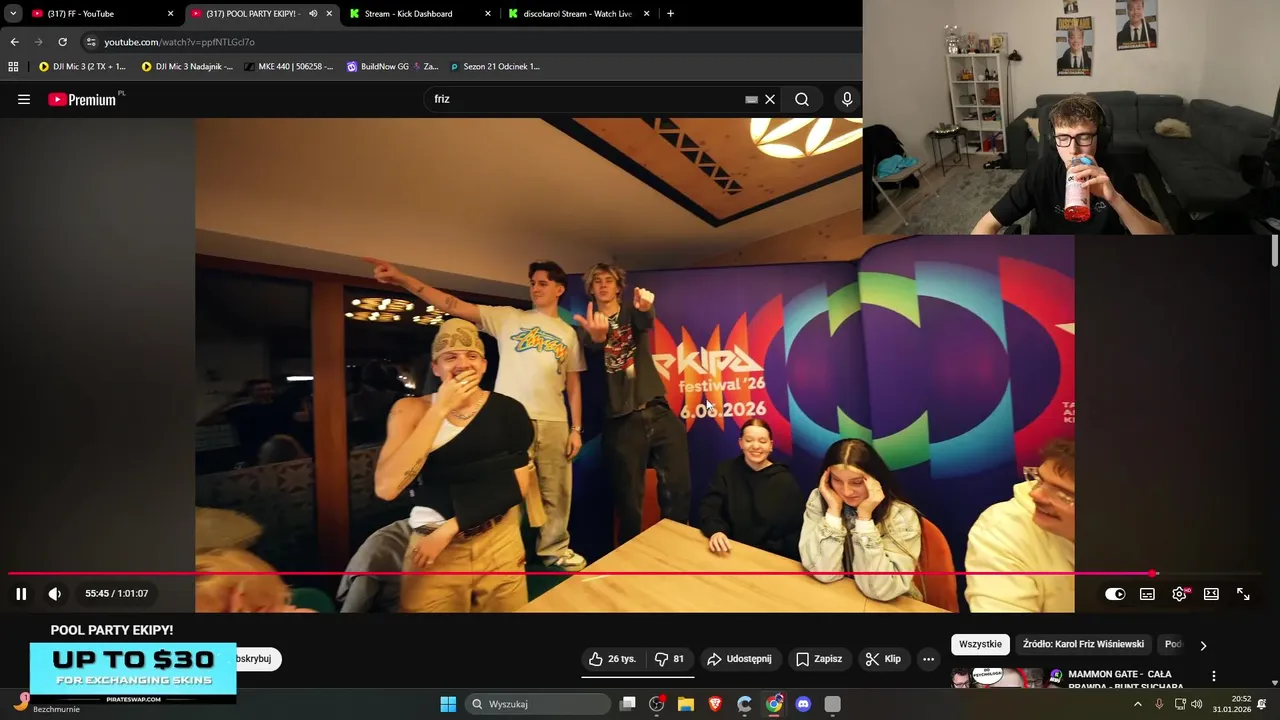Switch to theater mode view
1280x720 pixels.
tap(1211, 594)
